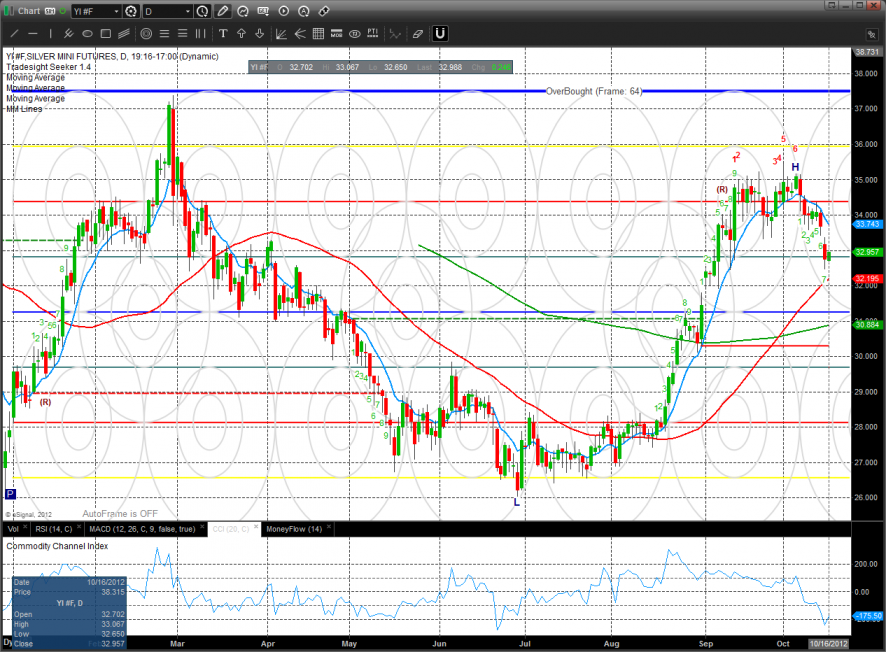The image size is (886, 652).
Task: Toggle the pencil drawing mode button
Action: [222, 11]
